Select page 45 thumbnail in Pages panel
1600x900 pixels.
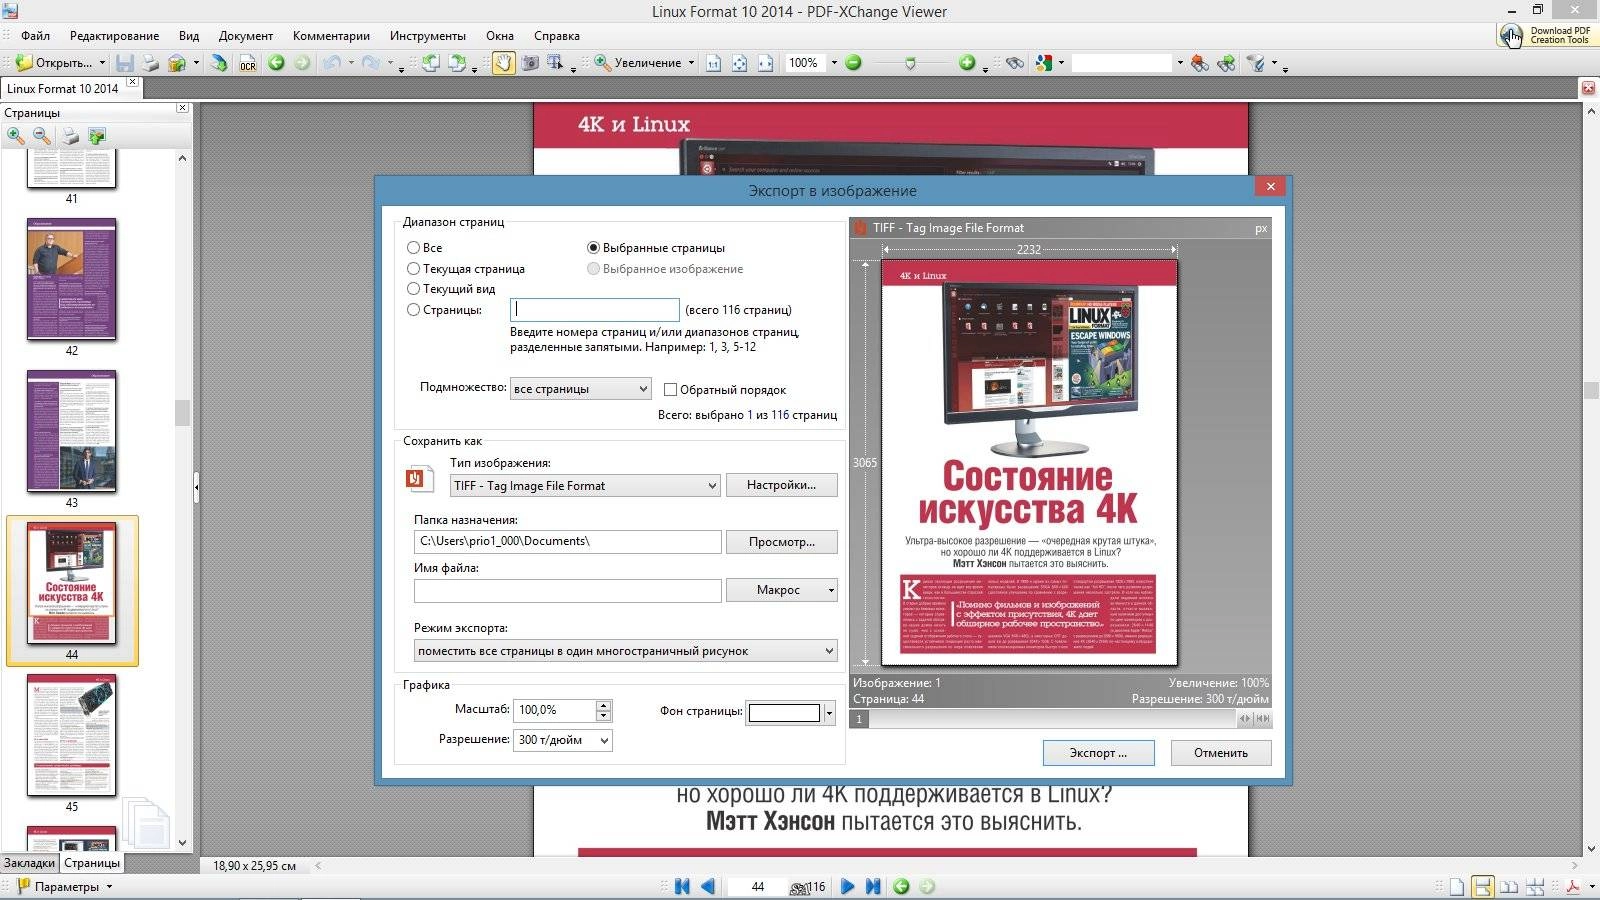[71, 735]
